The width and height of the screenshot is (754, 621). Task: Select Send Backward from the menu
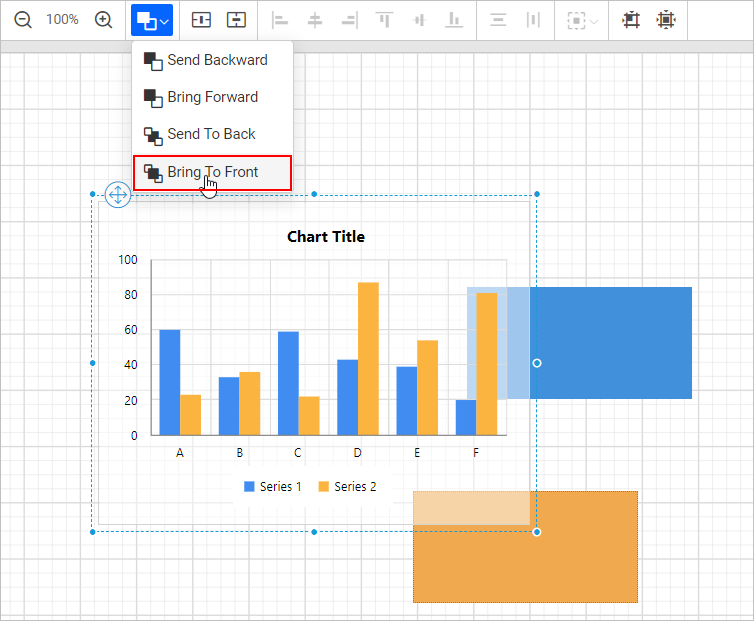pyautogui.click(x=213, y=60)
